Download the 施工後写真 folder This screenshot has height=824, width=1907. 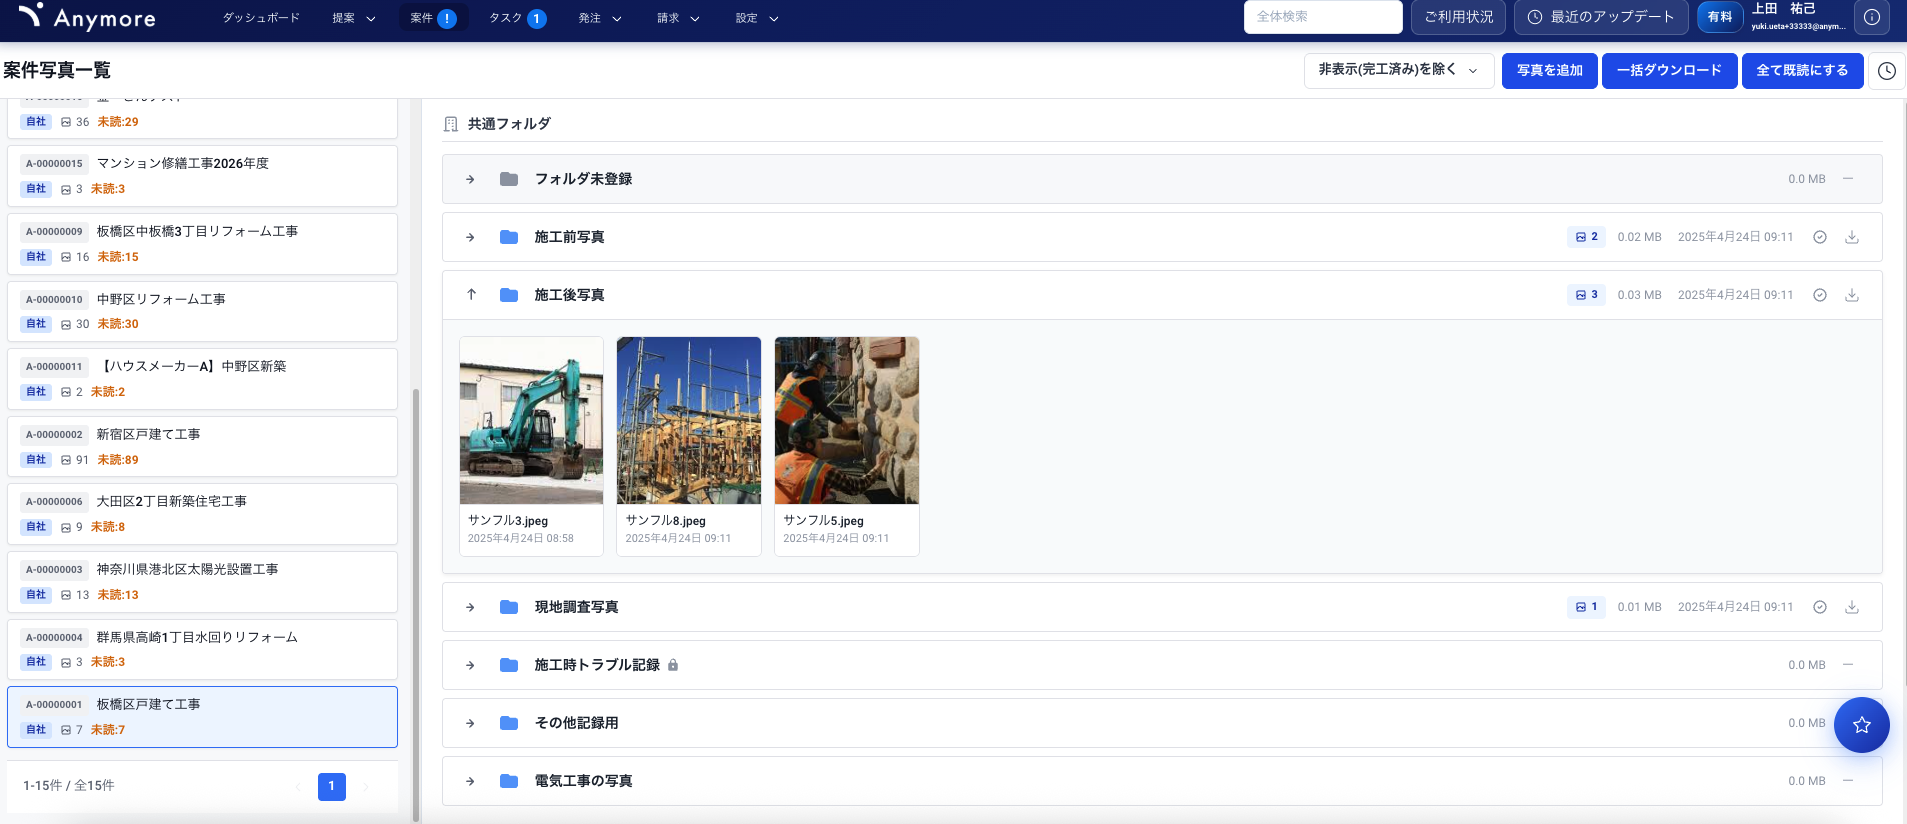(1851, 295)
